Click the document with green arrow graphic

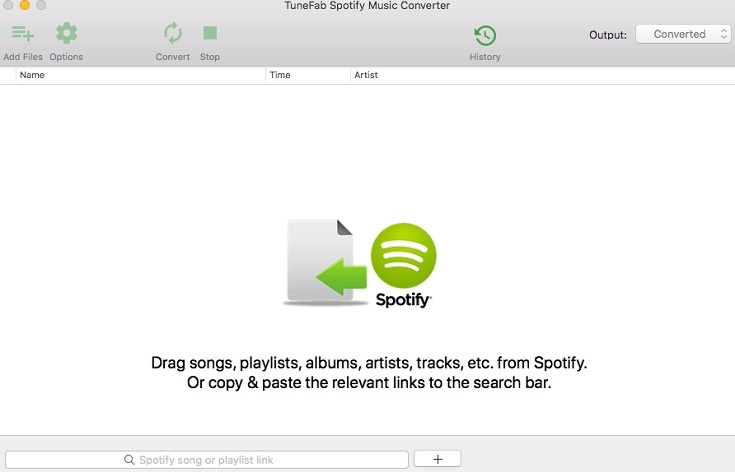pyautogui.click(x=325, y=262)
